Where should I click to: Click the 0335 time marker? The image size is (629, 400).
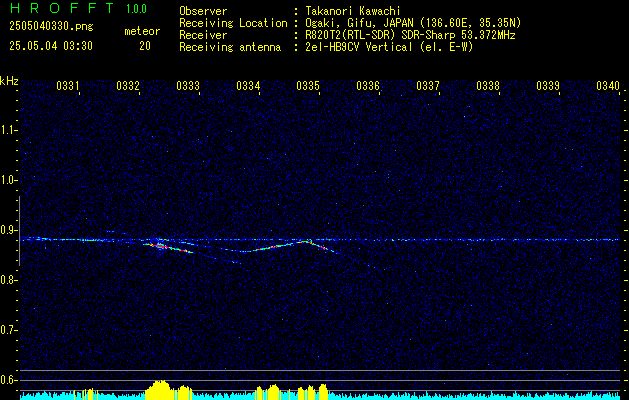308,85
